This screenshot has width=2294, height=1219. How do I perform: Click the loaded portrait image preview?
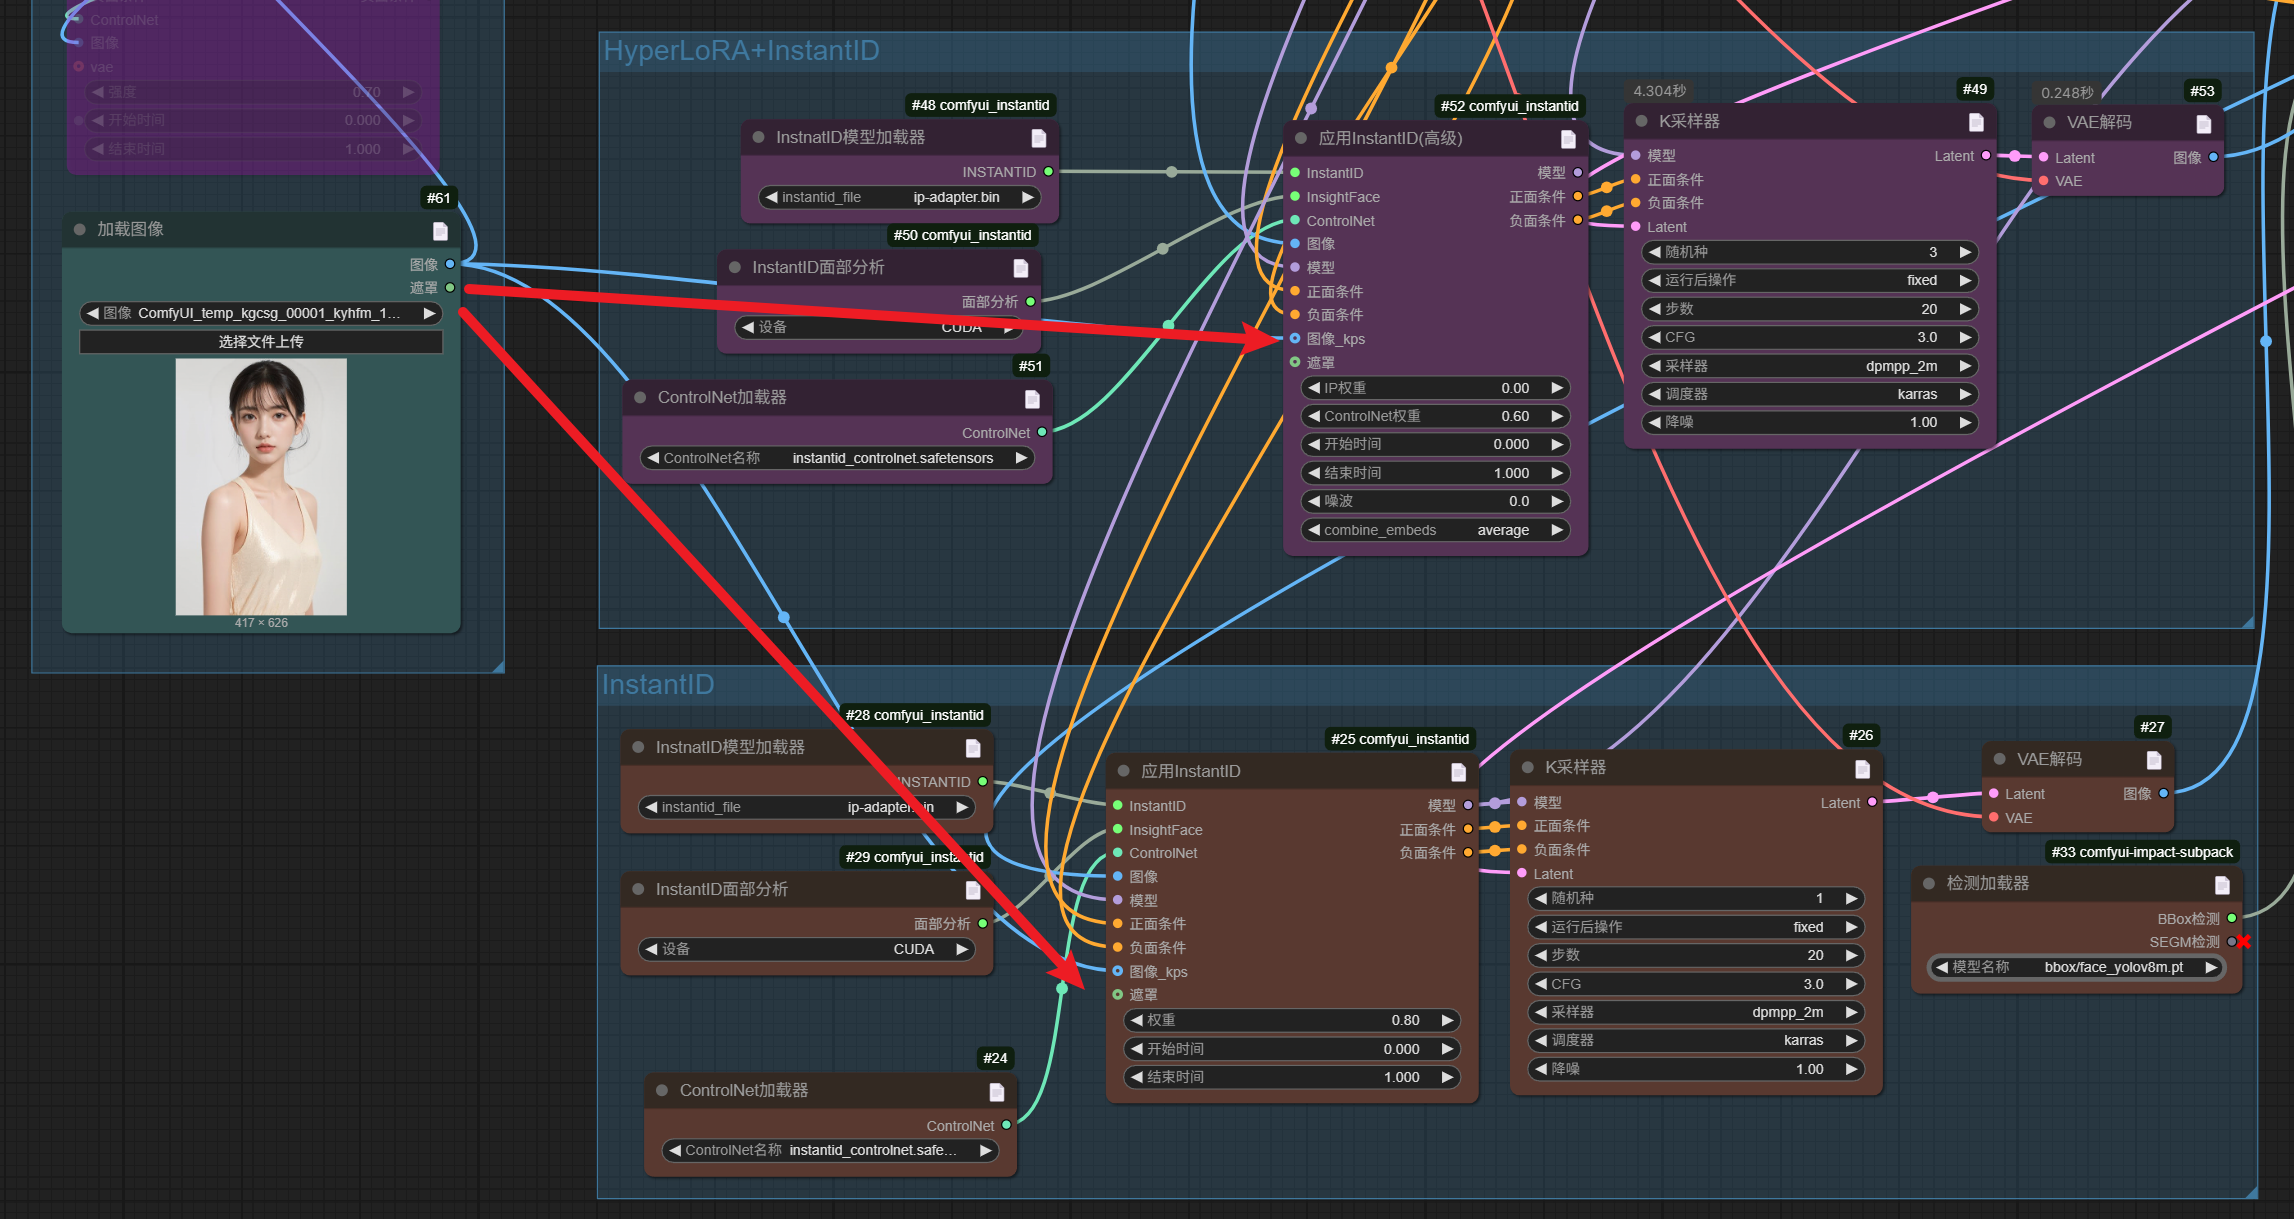(x=261, y=487)
